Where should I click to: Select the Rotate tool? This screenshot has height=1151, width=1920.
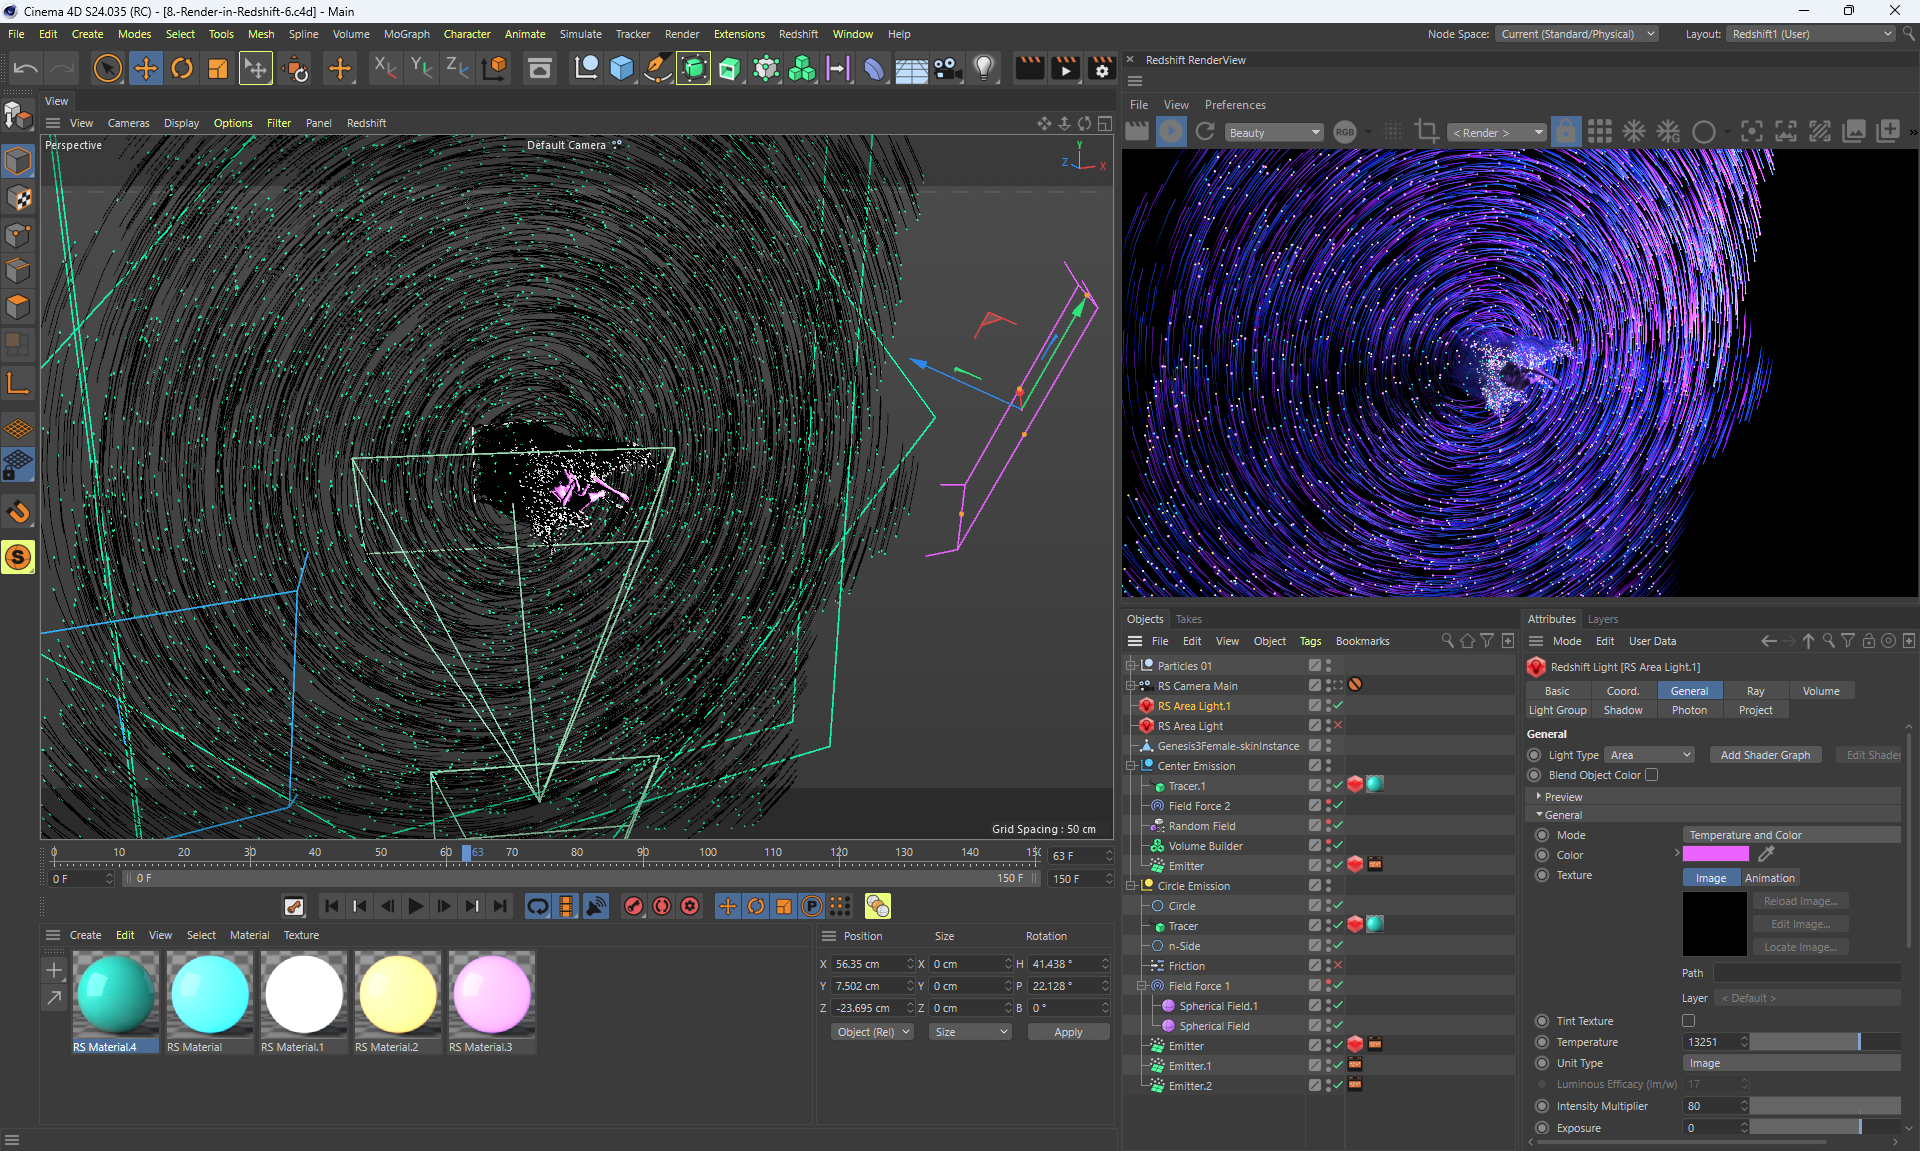pos(182,69)
